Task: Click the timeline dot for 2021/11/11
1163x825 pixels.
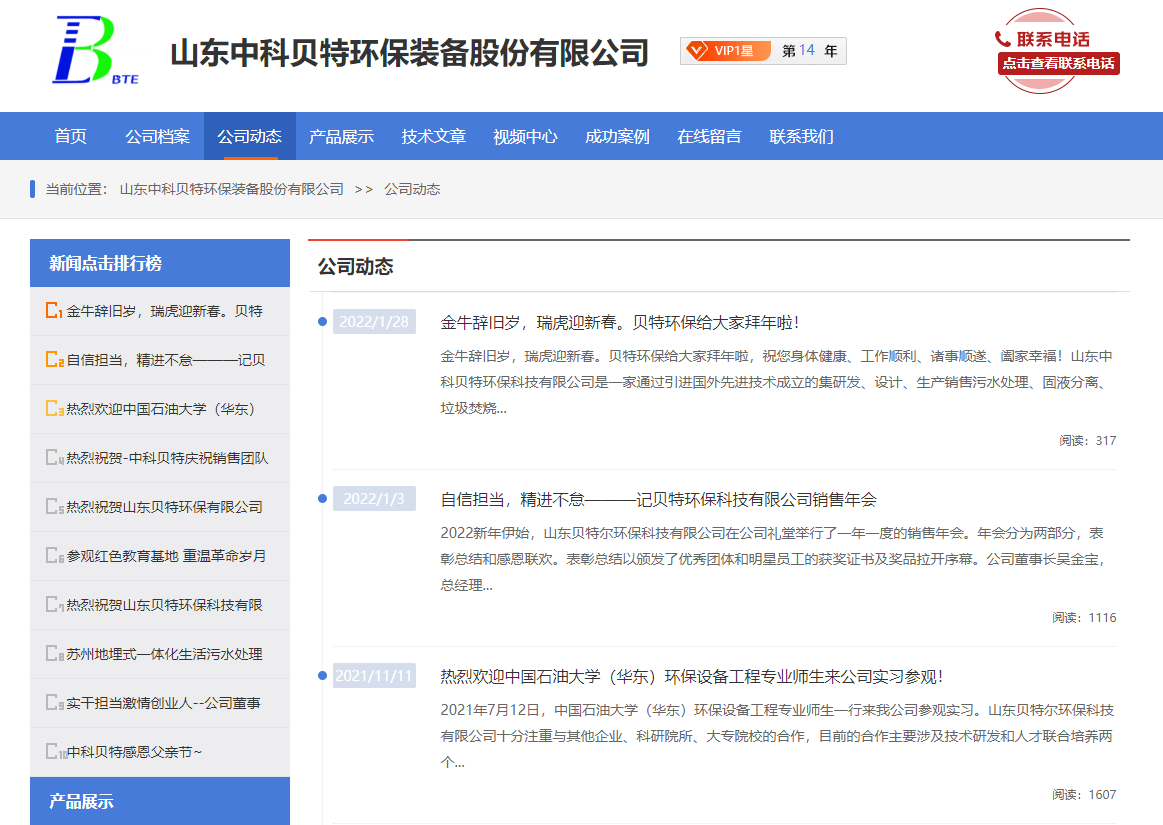Action: point(322,676)
